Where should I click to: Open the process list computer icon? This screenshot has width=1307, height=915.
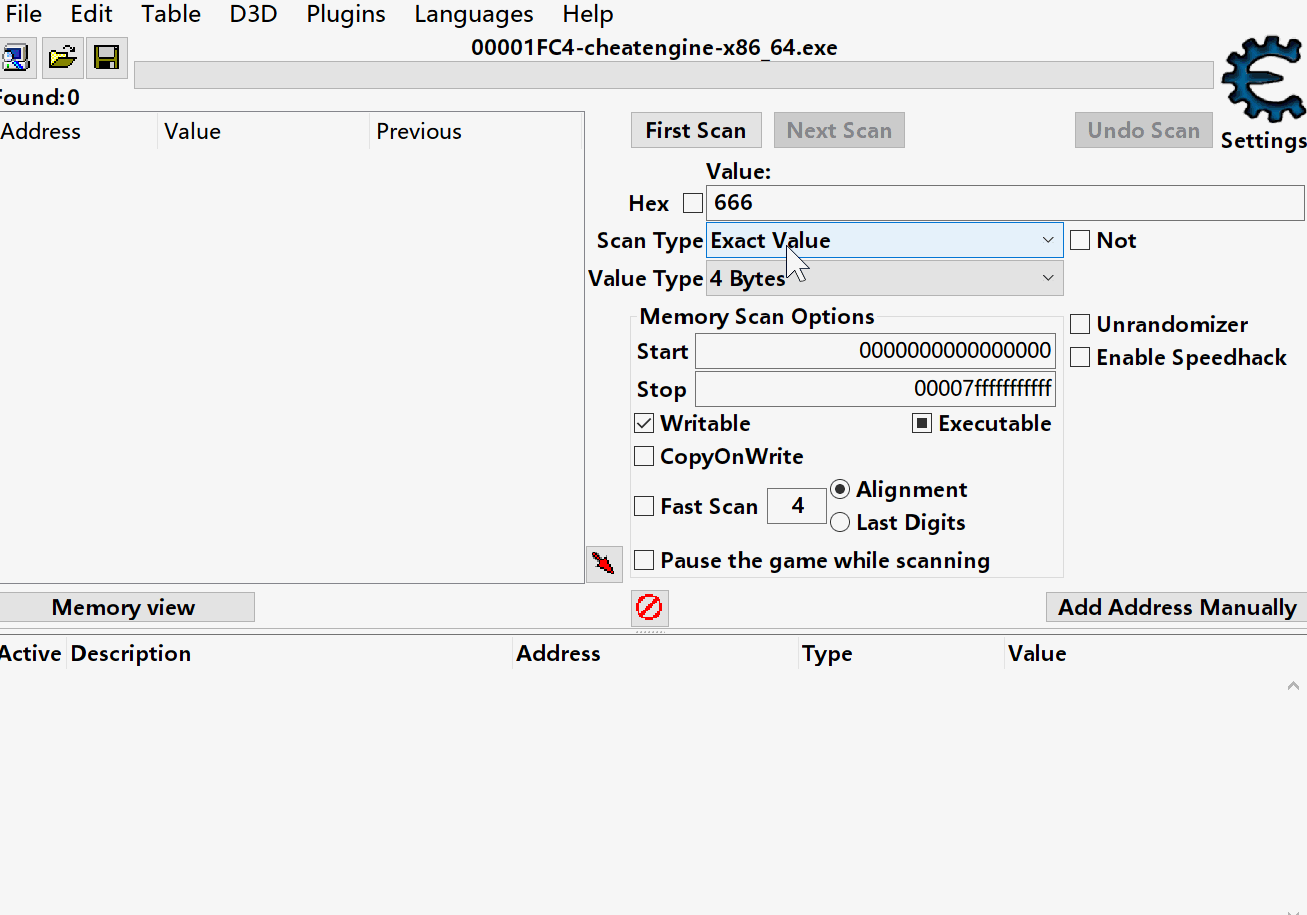point(17,58)
